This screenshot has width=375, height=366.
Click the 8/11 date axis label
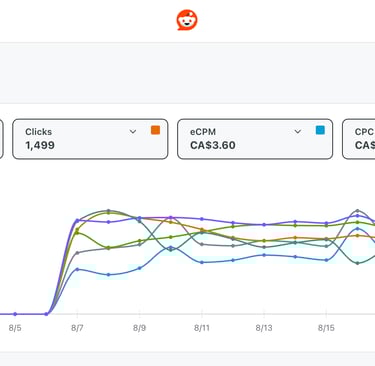(x=202, y=328)
